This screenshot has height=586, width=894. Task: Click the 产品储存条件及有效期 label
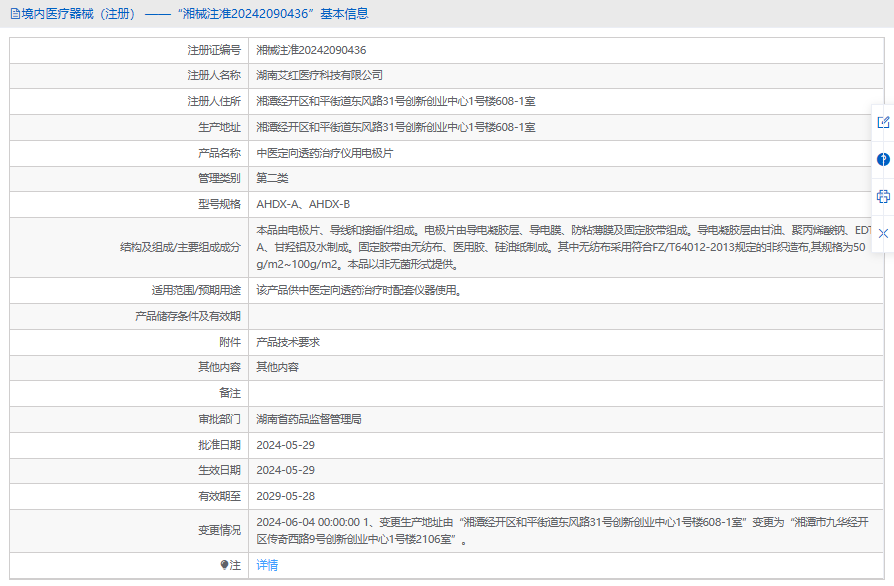(188, 316)
